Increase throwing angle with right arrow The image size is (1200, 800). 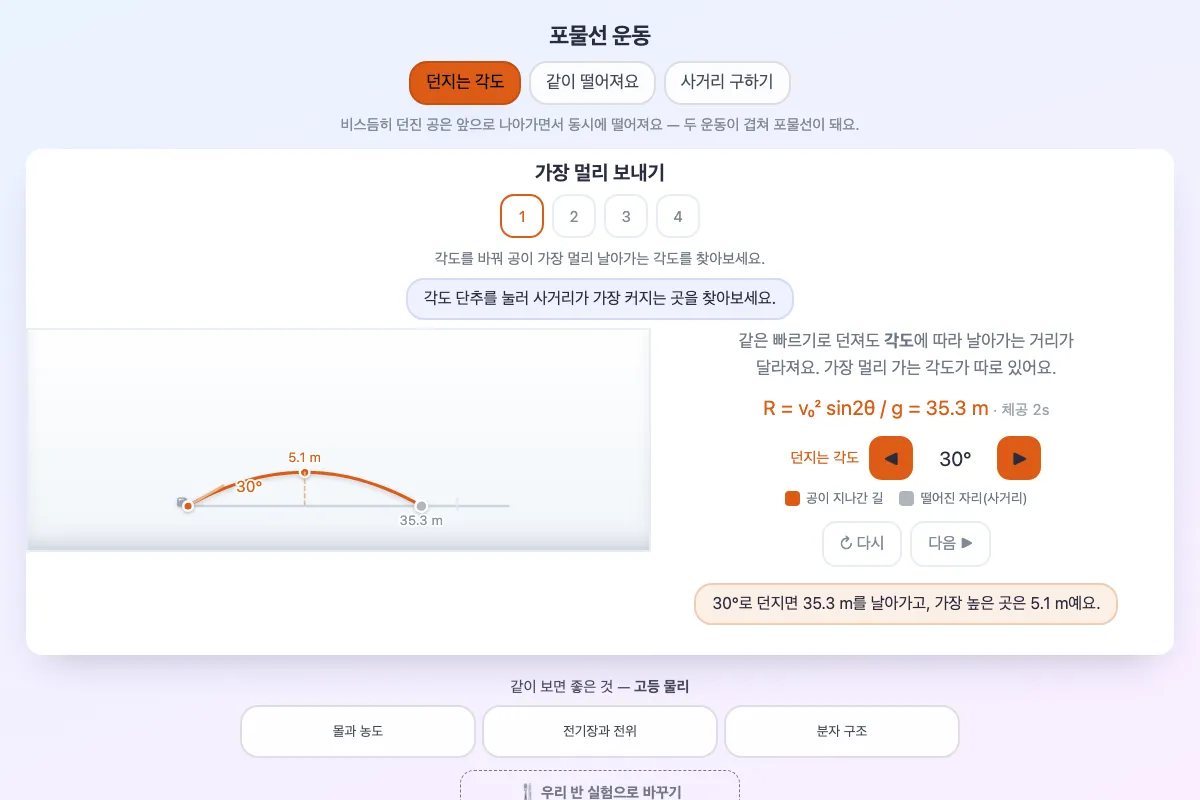(1019, 459)
